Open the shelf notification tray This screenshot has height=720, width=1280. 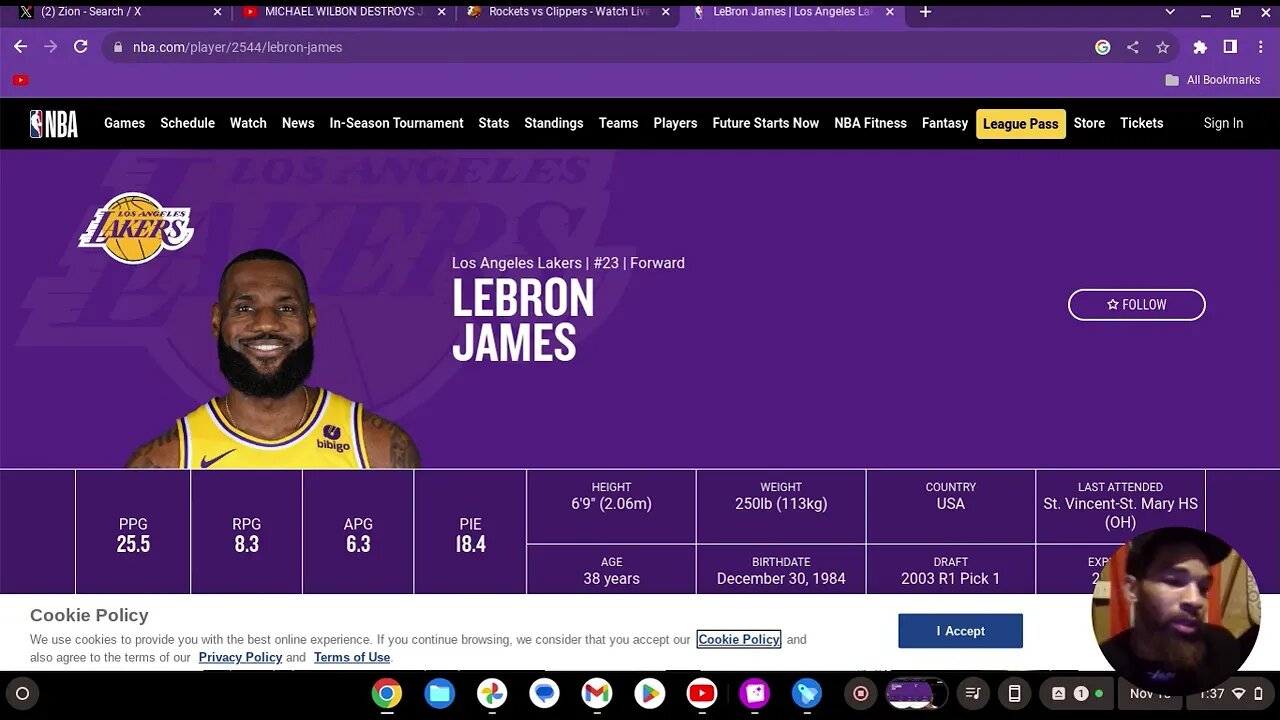click(x=1079, y=693)
